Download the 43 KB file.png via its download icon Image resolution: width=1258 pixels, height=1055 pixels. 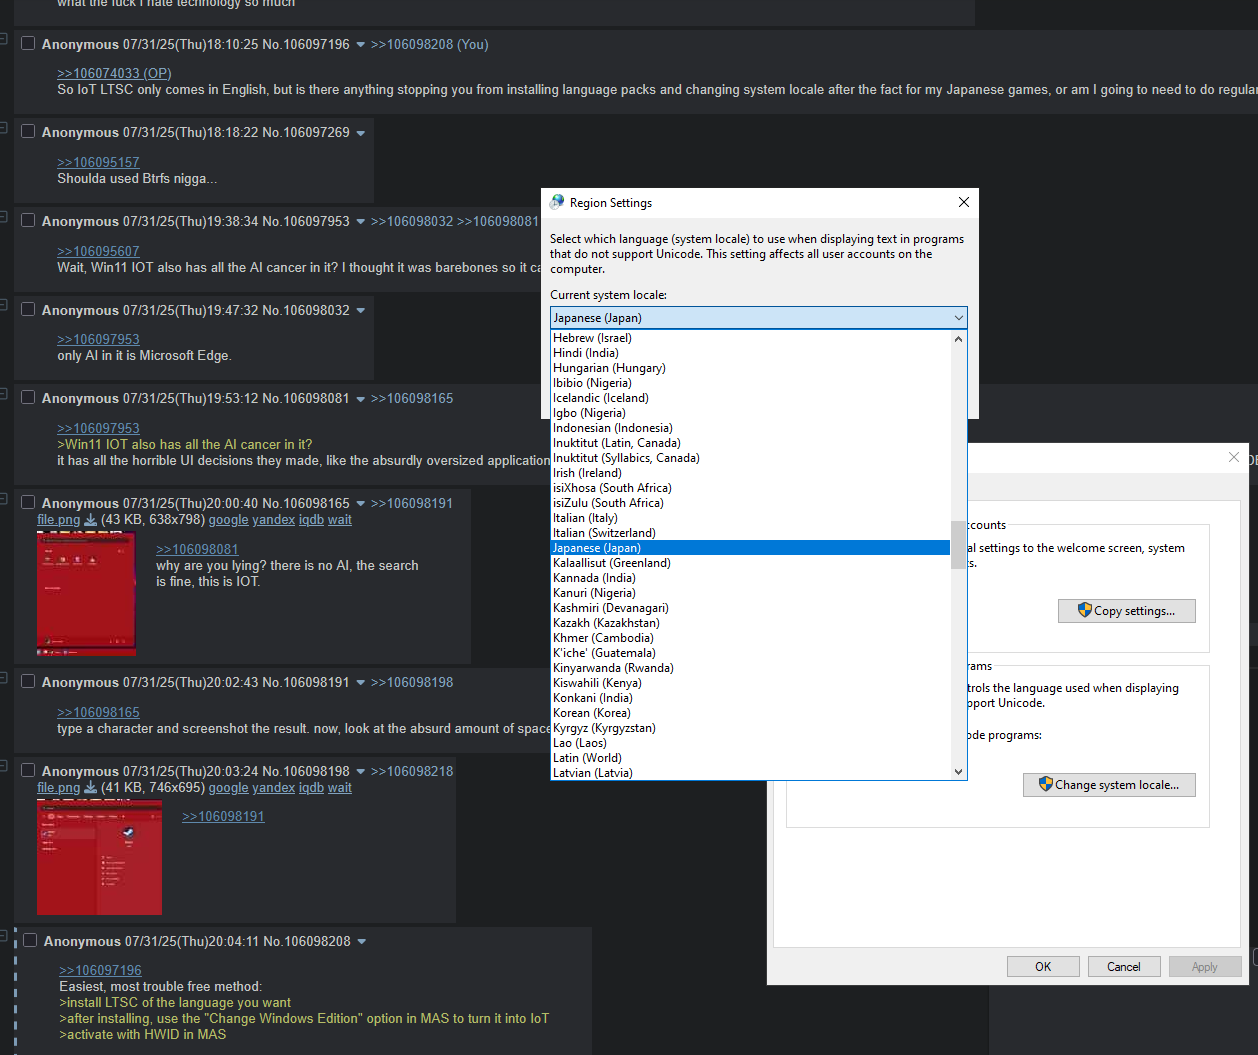coord(90,520)
